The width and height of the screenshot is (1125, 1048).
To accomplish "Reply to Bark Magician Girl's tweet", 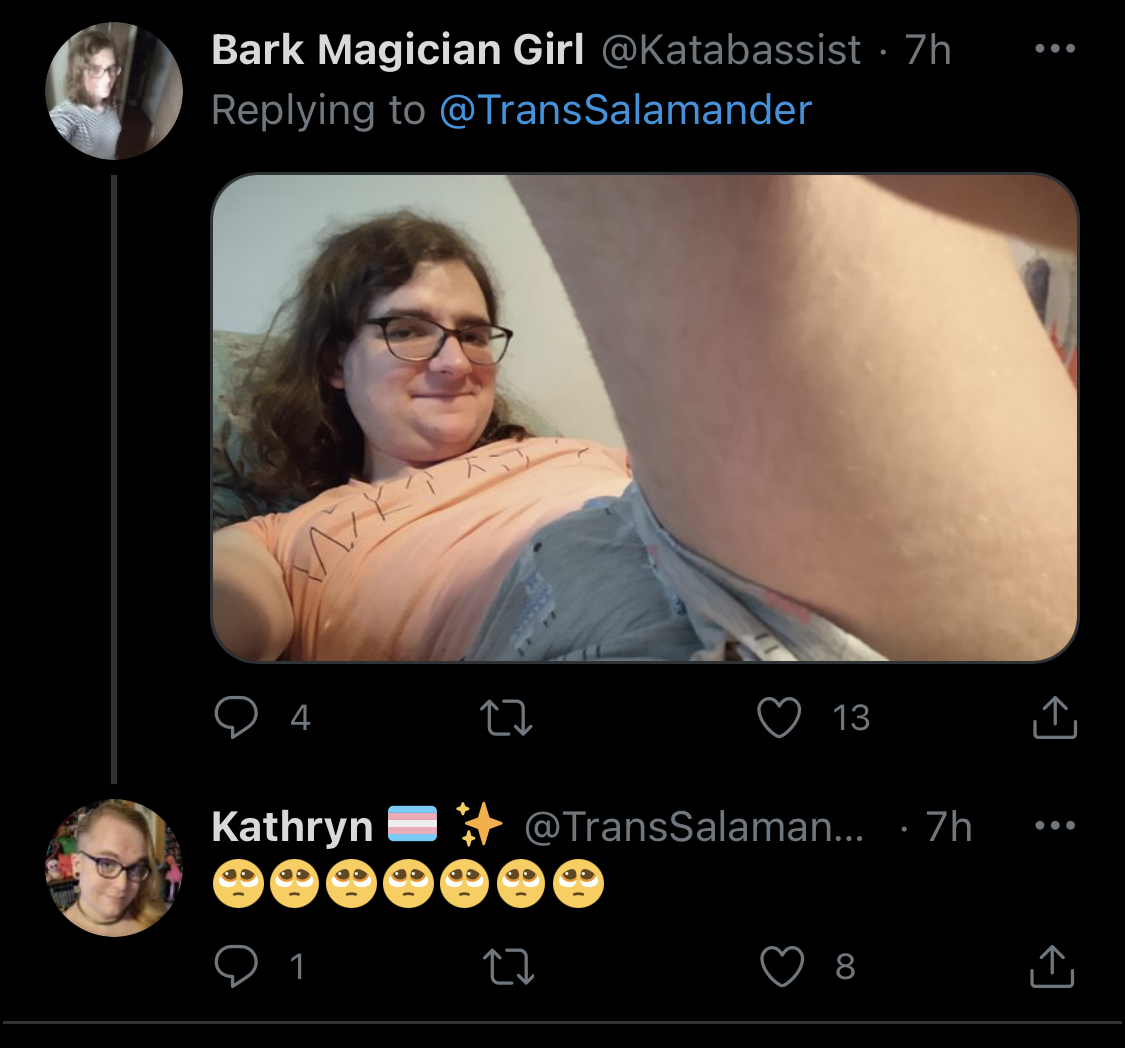I will pyautogui.click(x=236, y=717).
